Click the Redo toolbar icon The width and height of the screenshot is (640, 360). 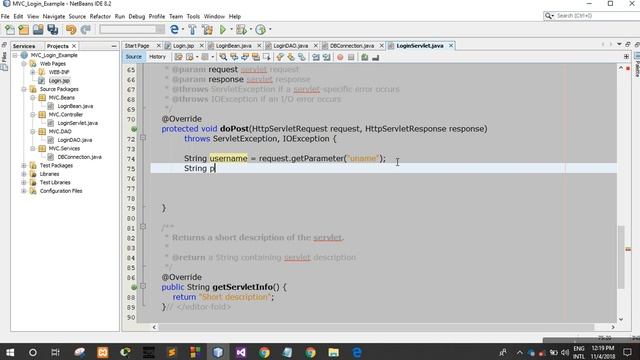(85, 29)
